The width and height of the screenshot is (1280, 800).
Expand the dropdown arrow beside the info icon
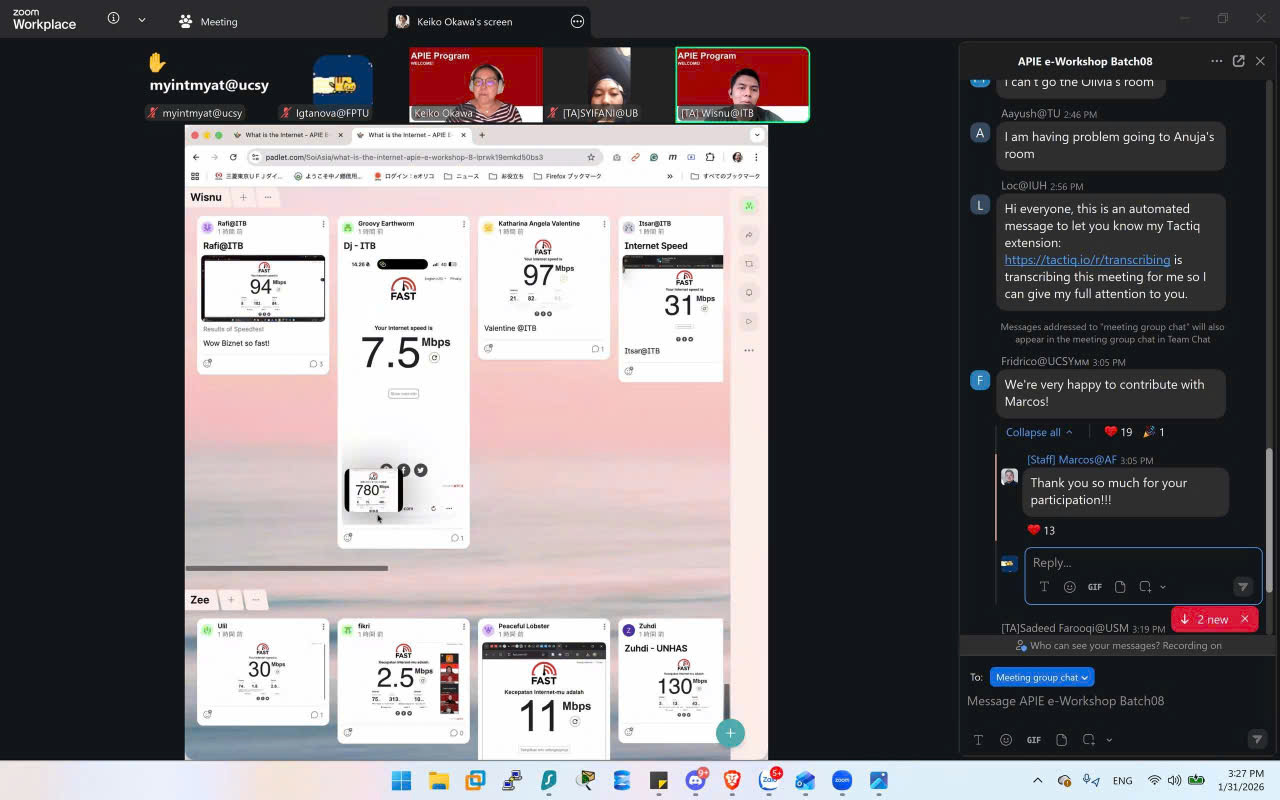click(x=142, y=19)
